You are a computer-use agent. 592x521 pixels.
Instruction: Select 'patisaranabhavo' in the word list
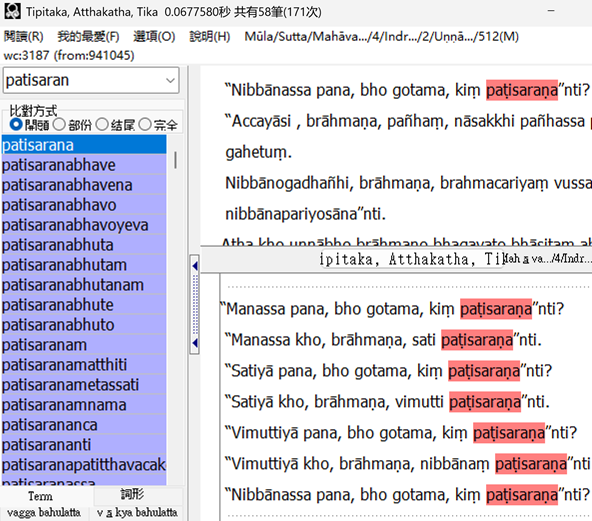point(84,205)
